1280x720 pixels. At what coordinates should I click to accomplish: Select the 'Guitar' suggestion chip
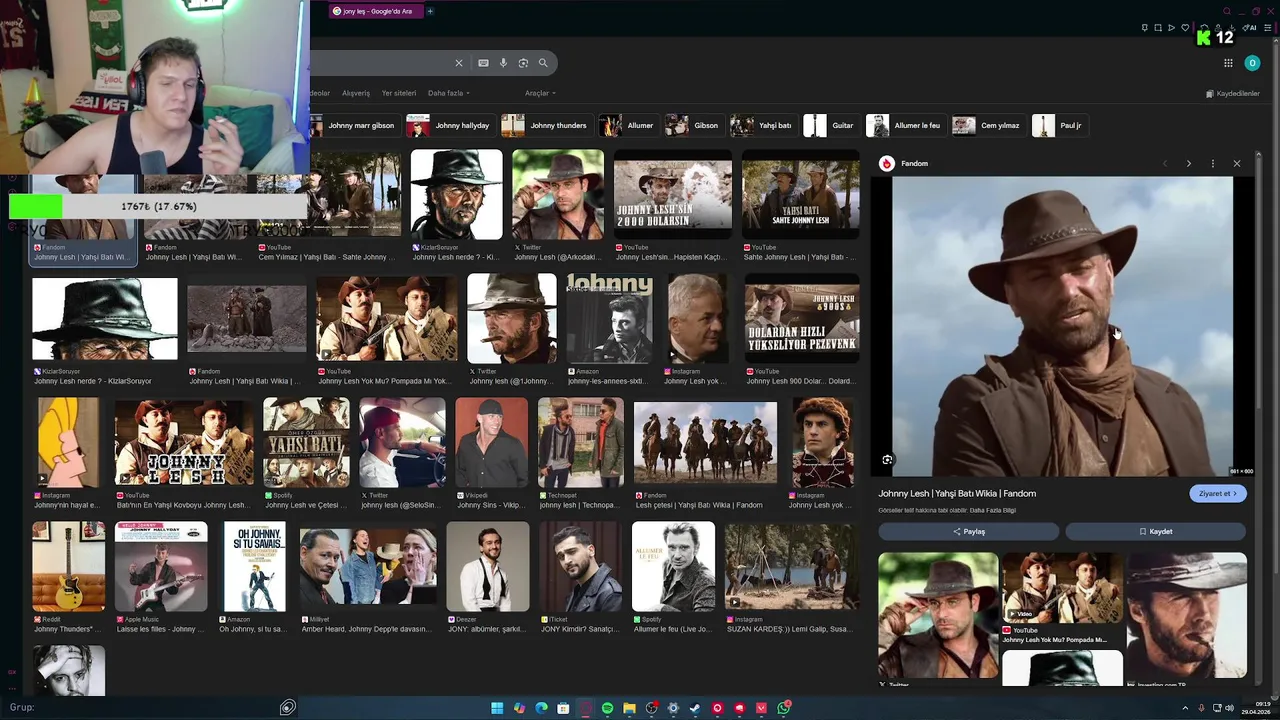pyautogui.click(x=830, y=125)
